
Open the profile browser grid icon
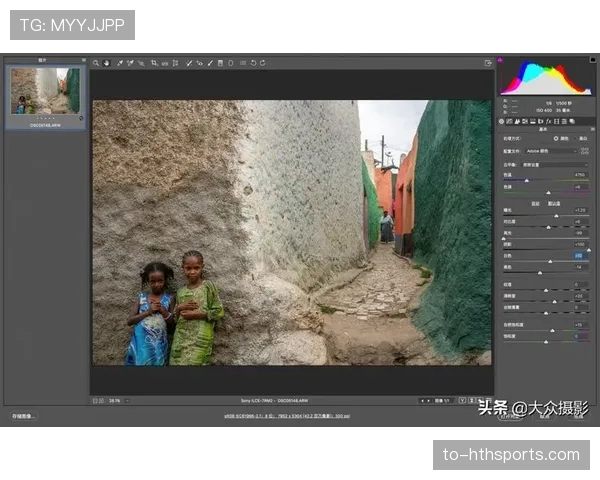pos(585,151)
